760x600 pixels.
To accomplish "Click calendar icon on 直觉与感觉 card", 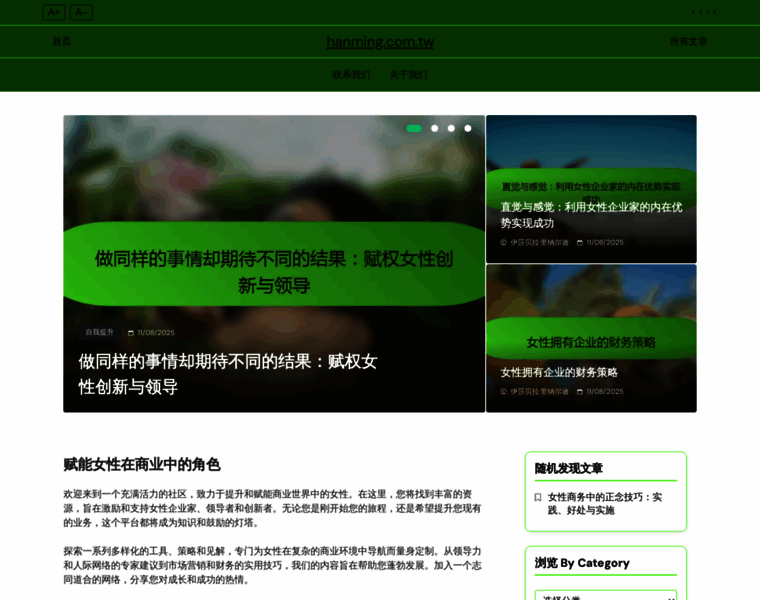I will click(x=580, y=242).
